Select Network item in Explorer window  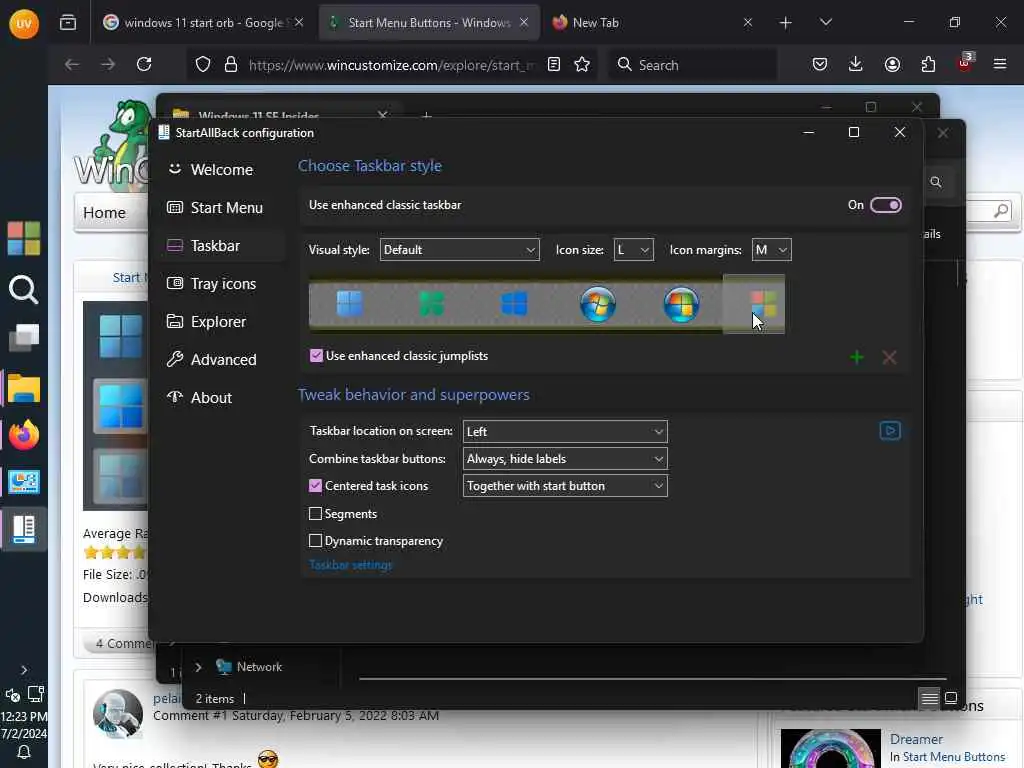click(x=259, y=667)
